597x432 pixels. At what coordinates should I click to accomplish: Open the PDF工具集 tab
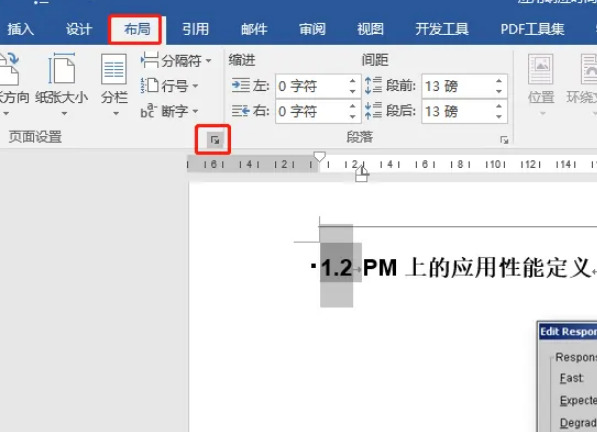click(532, 29)
